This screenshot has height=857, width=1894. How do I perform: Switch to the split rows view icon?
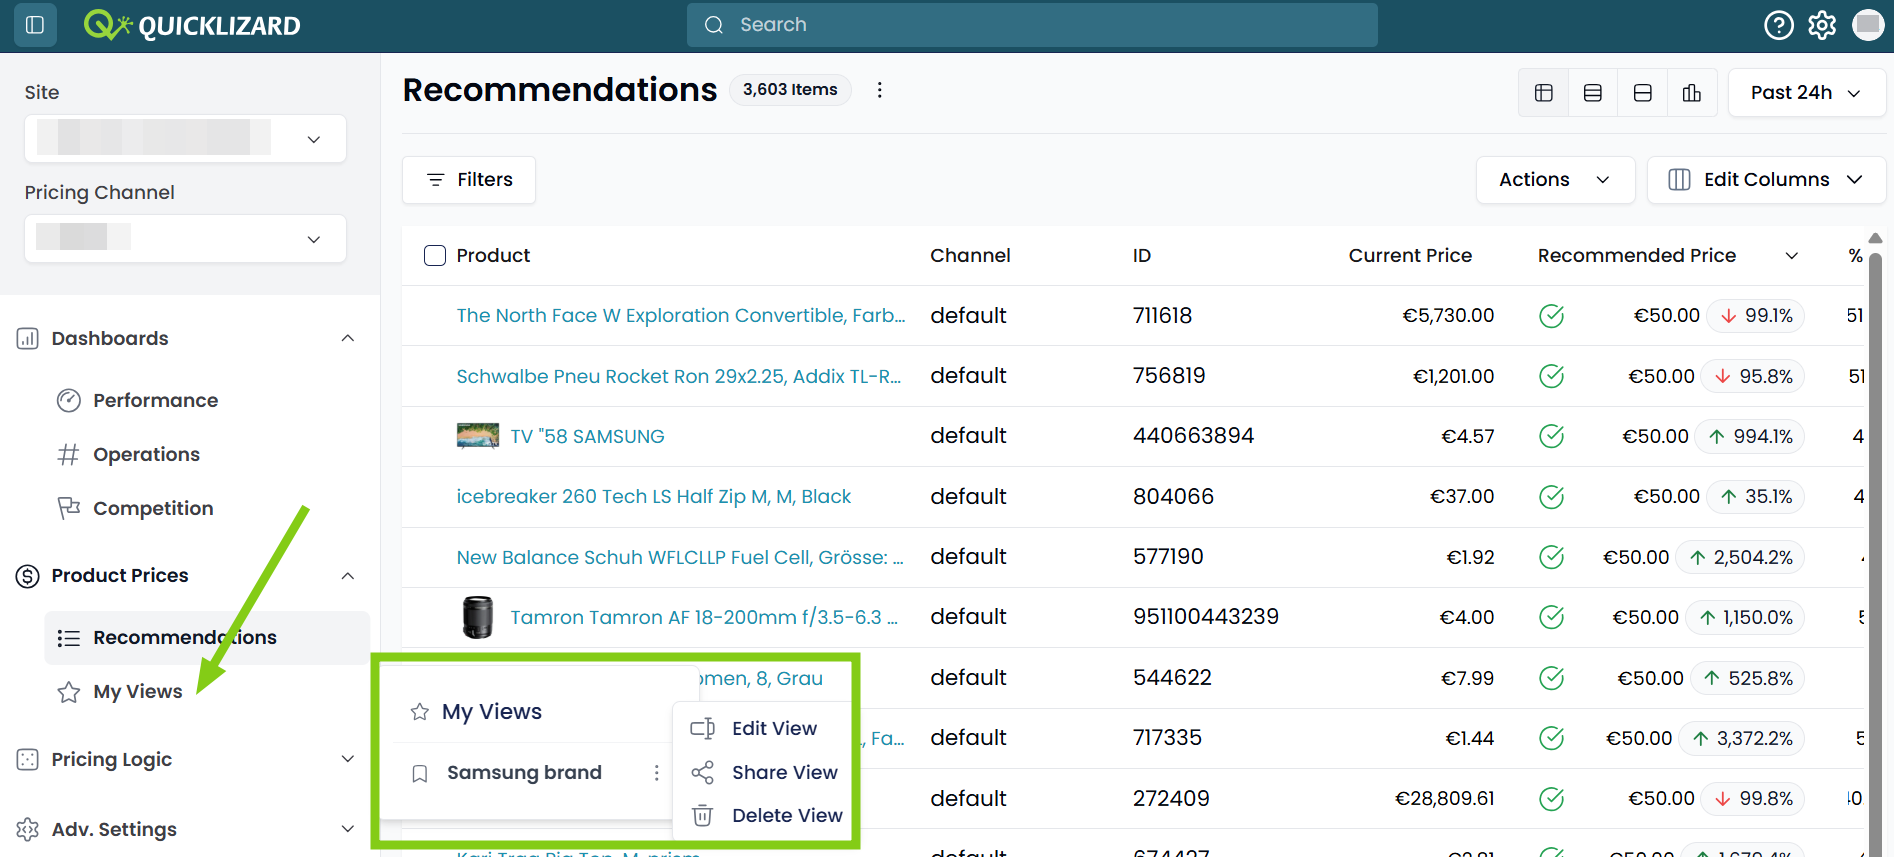(1642, 93)
